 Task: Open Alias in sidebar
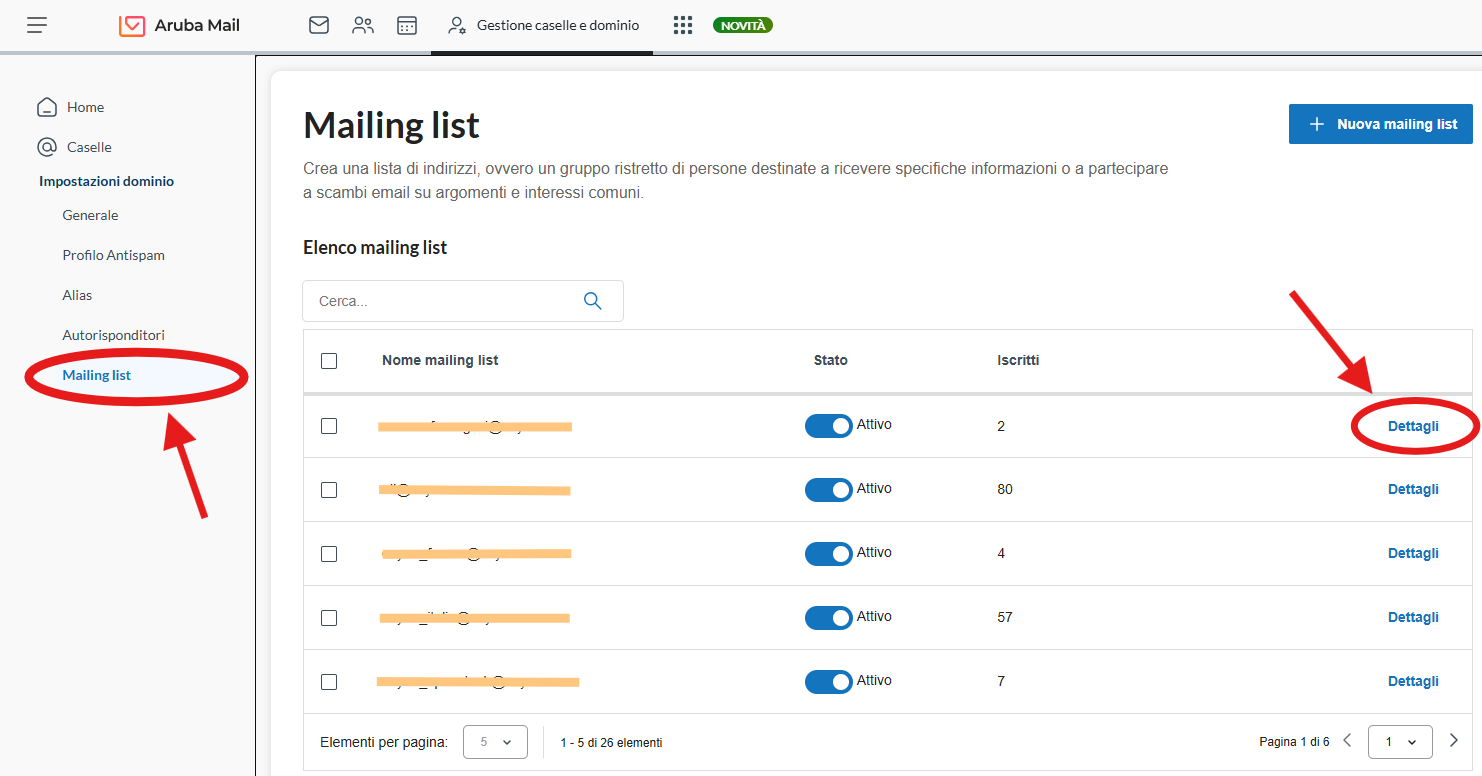[x=77, y=295]
